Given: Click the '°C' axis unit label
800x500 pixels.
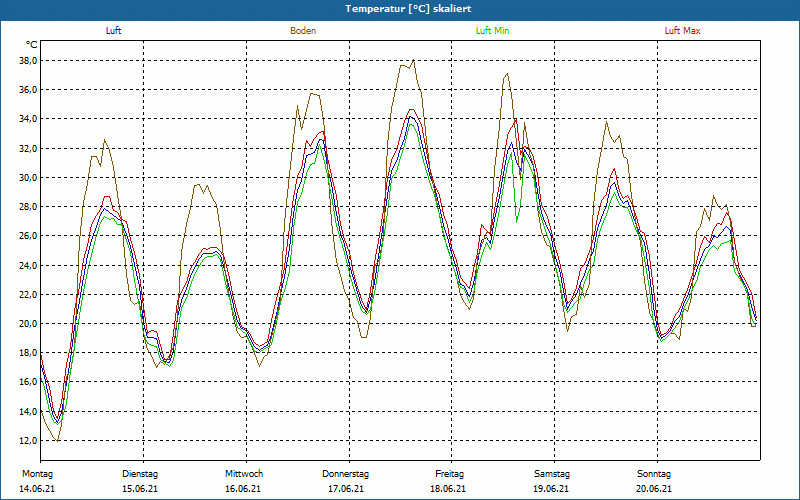Looking at the screenshot, I should [32, 45].
